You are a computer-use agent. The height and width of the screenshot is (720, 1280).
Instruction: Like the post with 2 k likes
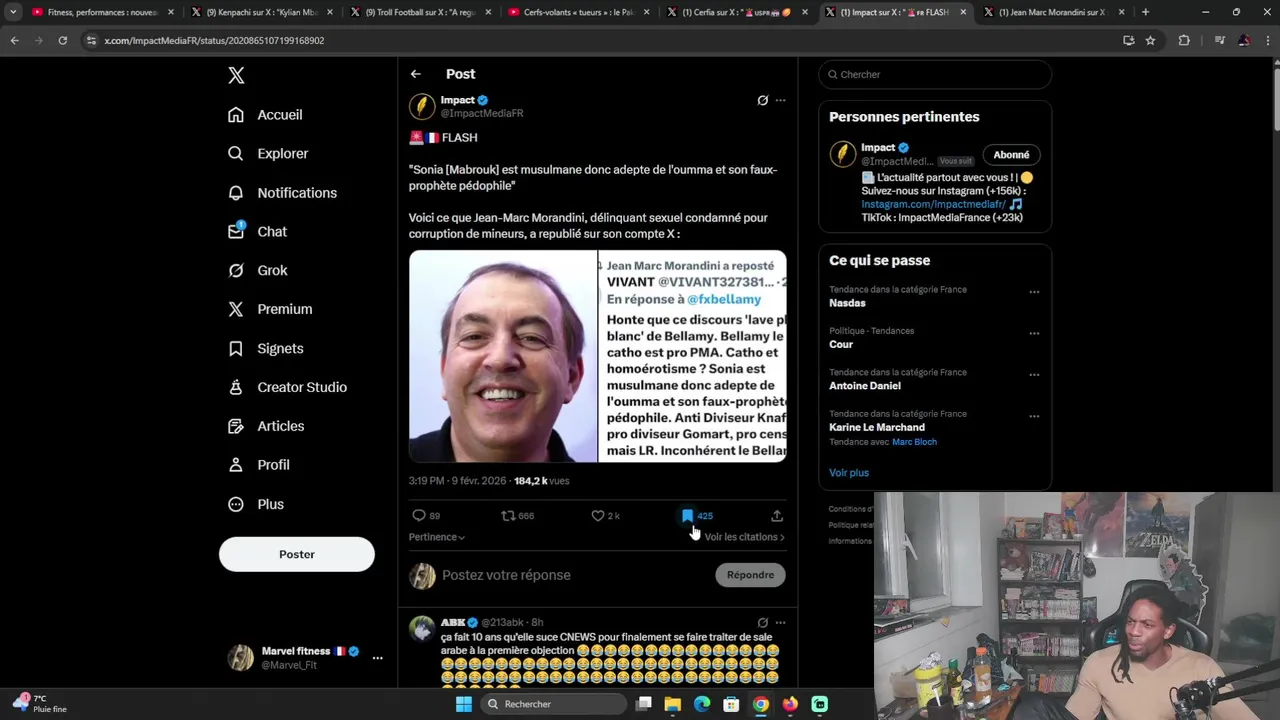coord(598,516)
